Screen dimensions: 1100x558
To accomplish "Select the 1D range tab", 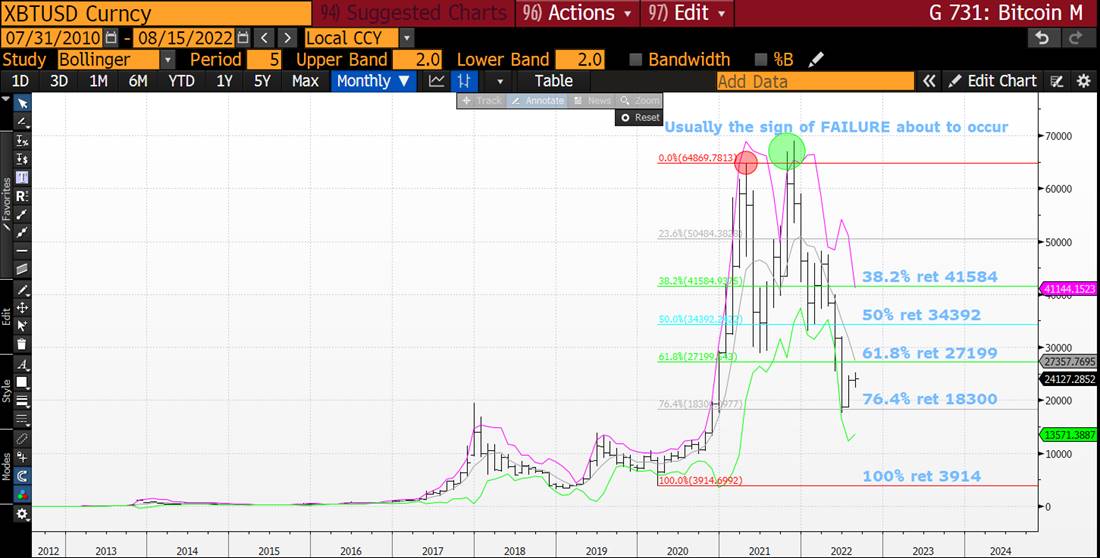I will [20, 81].
